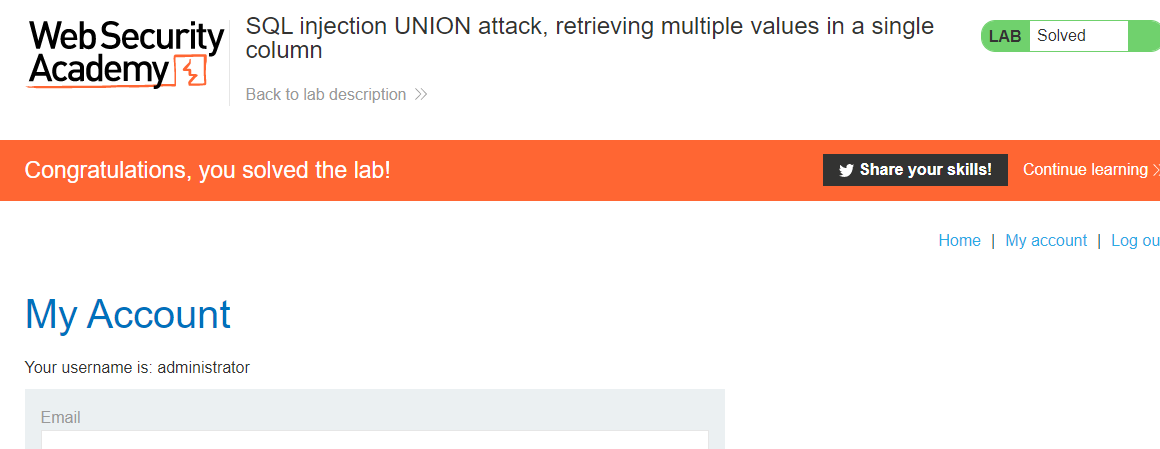
Task: Click the My Account page heading
Action: pos(128,314)
